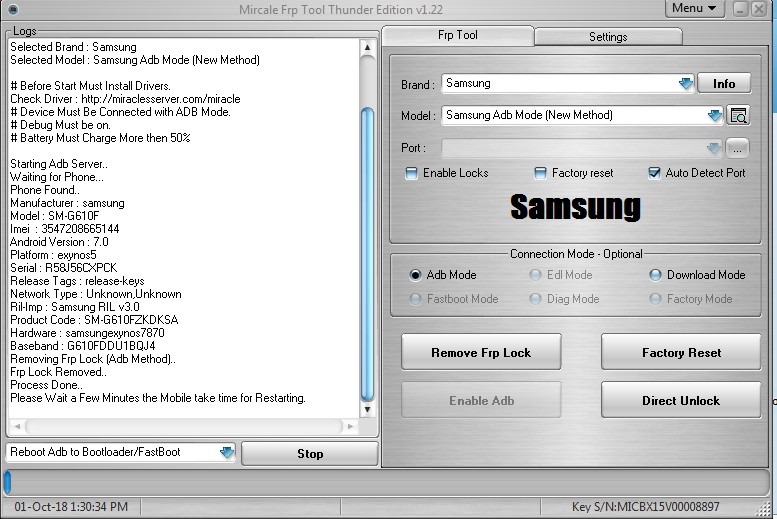Click the log line 'Frp Lock Removed..'
This screenshot has height=519, width=777.
58,372
